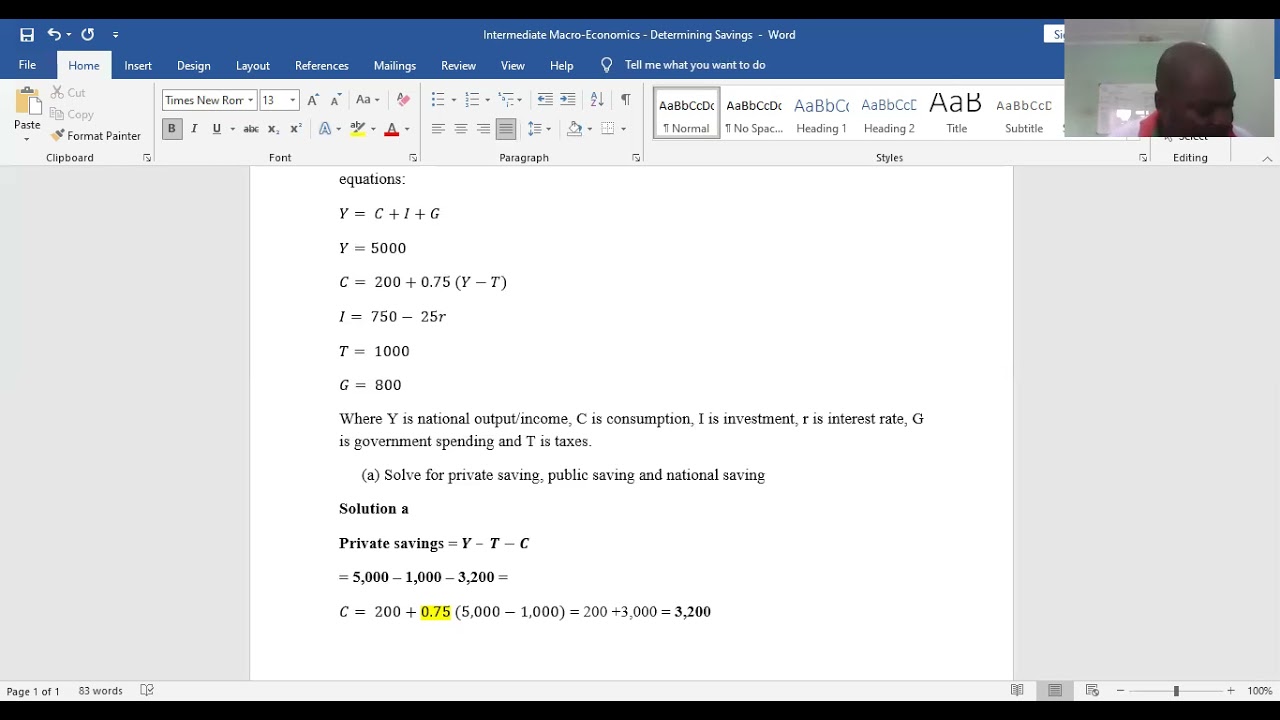Open the Change Case Aa dropdown

(368, 100)
